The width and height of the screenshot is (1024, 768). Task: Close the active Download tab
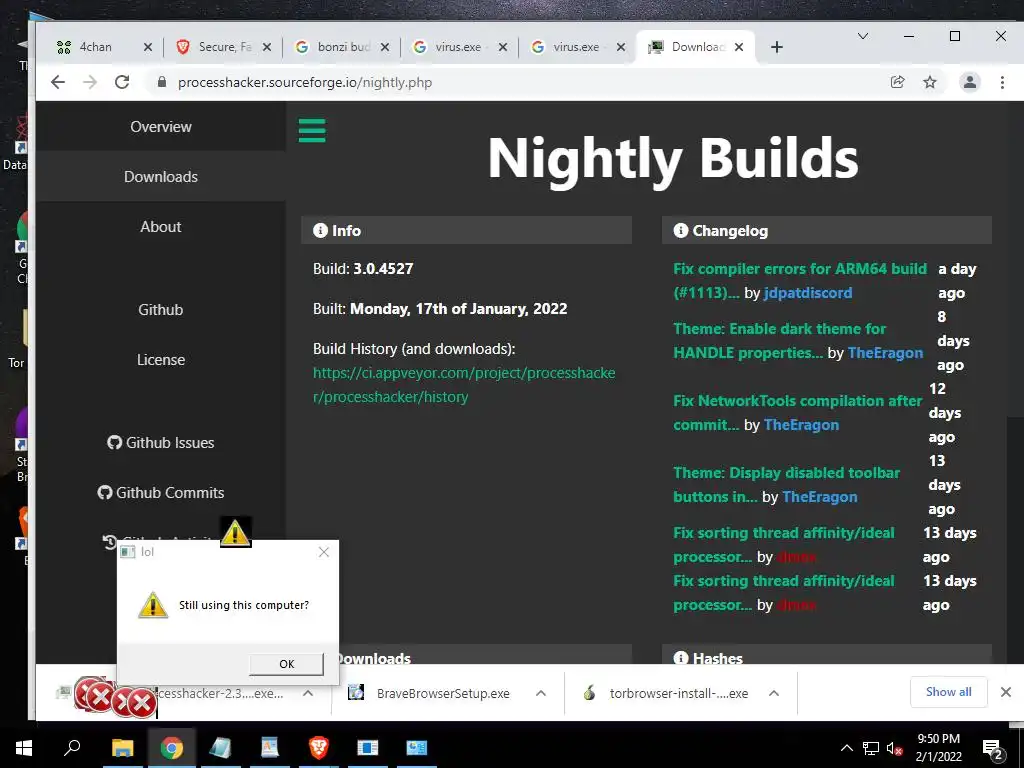tap(739, 47)
